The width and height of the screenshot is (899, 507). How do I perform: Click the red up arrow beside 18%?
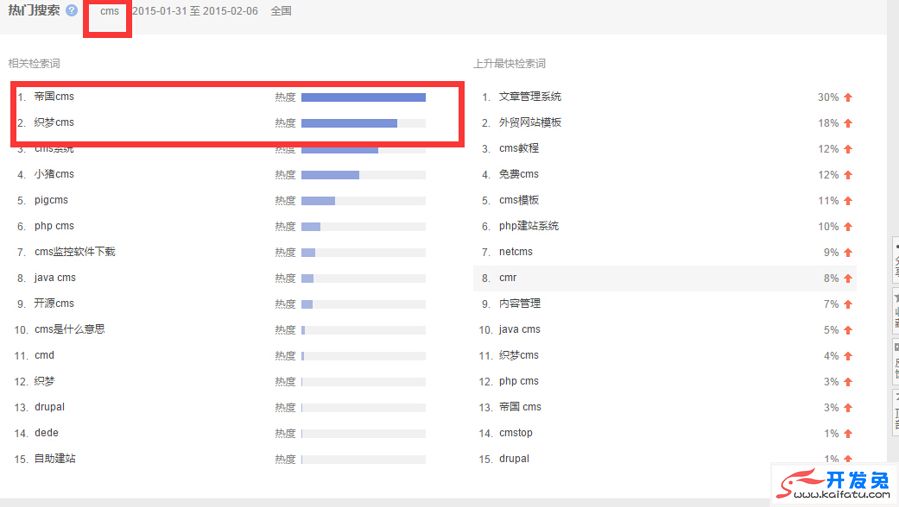[x=848, y=123]
